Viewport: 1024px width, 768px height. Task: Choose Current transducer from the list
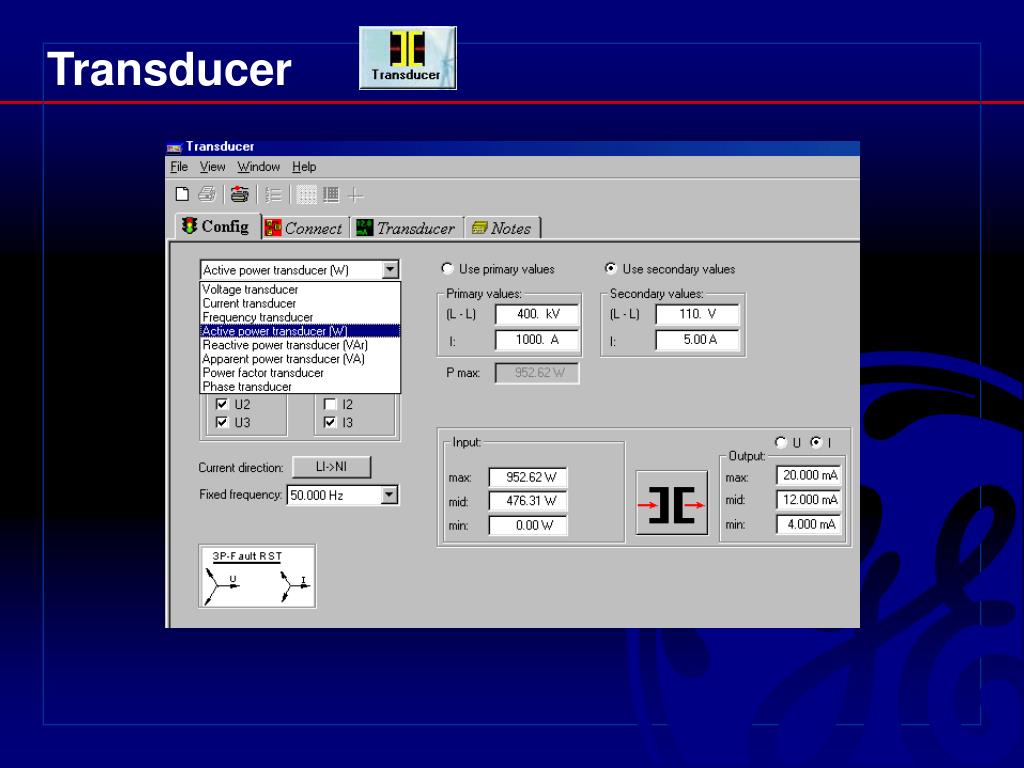pyautogui.click(x=300, y=303)
